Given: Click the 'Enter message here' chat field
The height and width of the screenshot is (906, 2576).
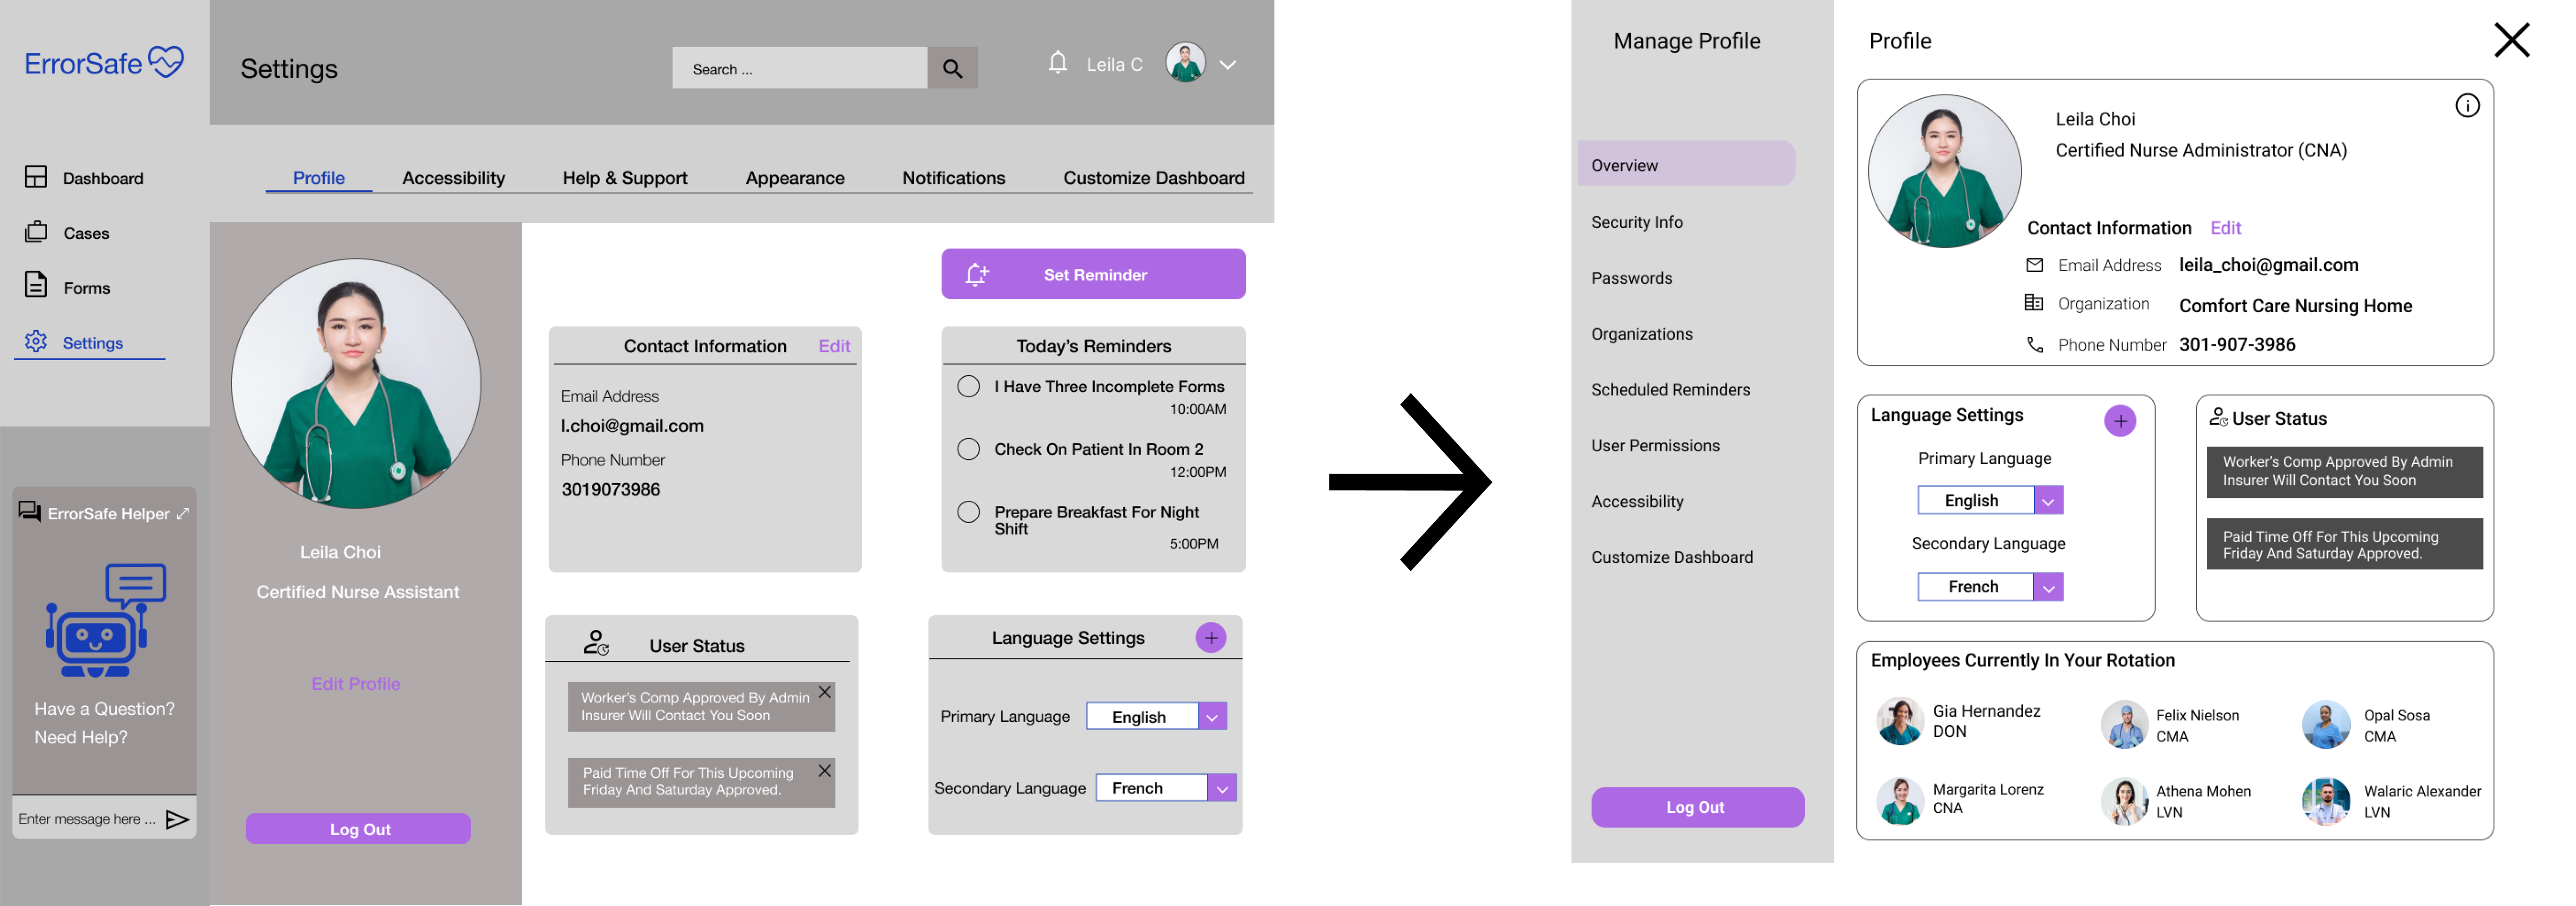Looking at the screenshot, I should pos(87,819).
